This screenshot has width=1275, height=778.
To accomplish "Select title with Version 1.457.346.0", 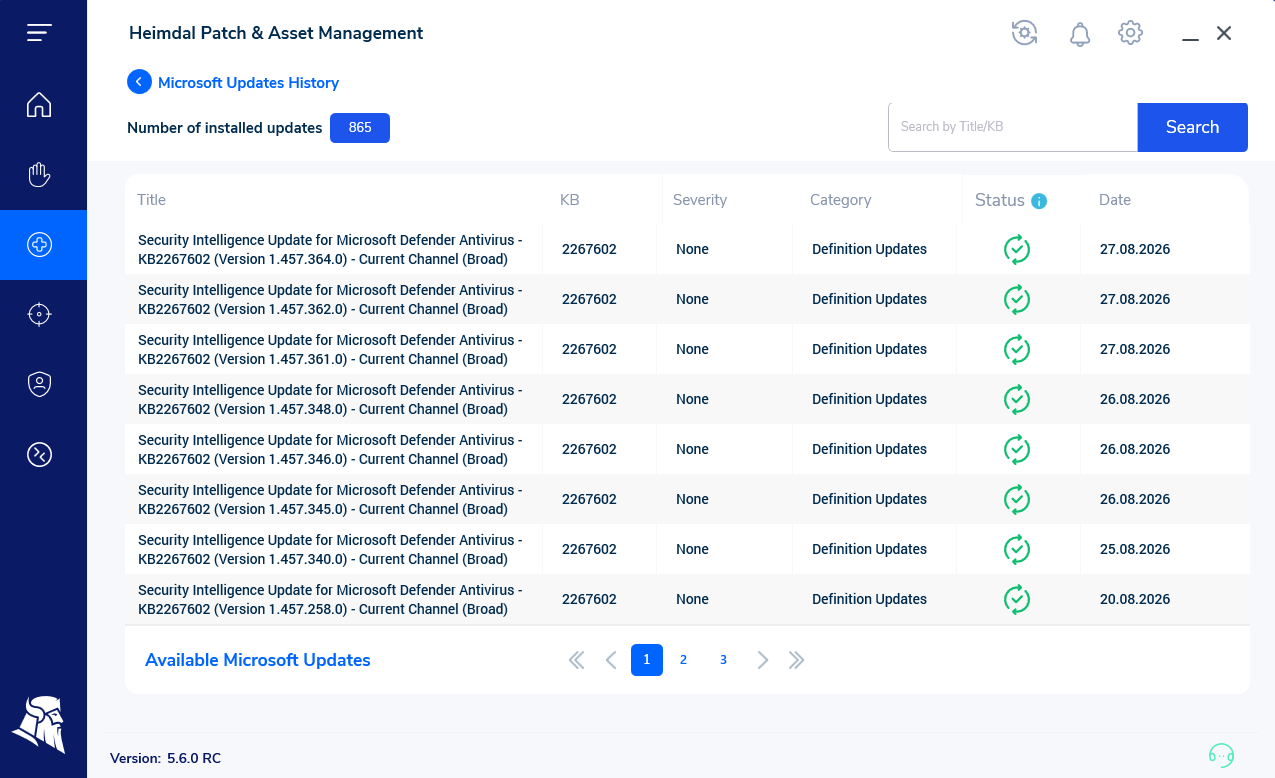I will point(330,449).
